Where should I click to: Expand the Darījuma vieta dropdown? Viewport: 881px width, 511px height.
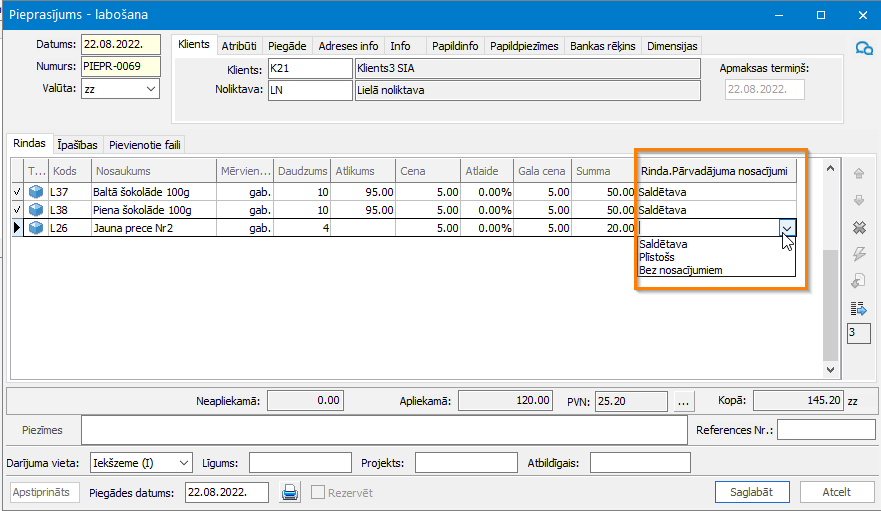coord(182,463)
